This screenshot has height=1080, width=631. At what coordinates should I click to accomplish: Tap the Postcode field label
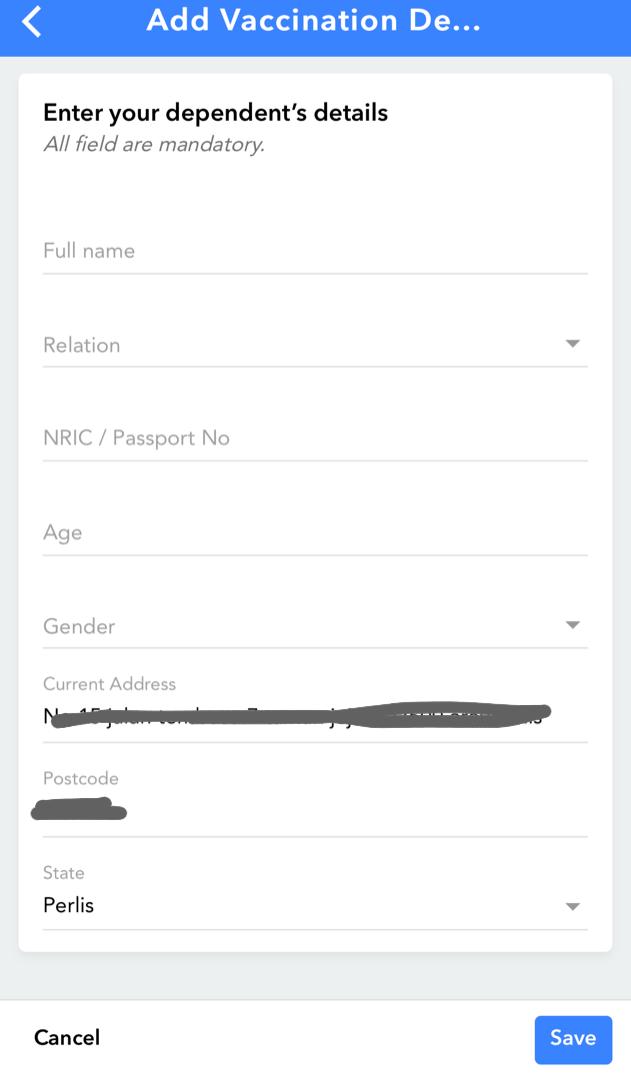[x=81, y=778]
